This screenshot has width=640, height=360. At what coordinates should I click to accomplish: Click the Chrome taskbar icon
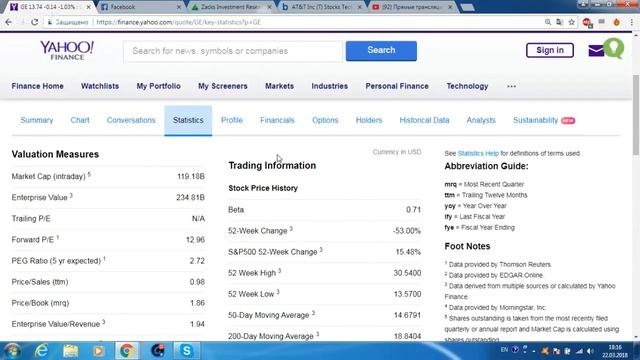pos(127,351)
